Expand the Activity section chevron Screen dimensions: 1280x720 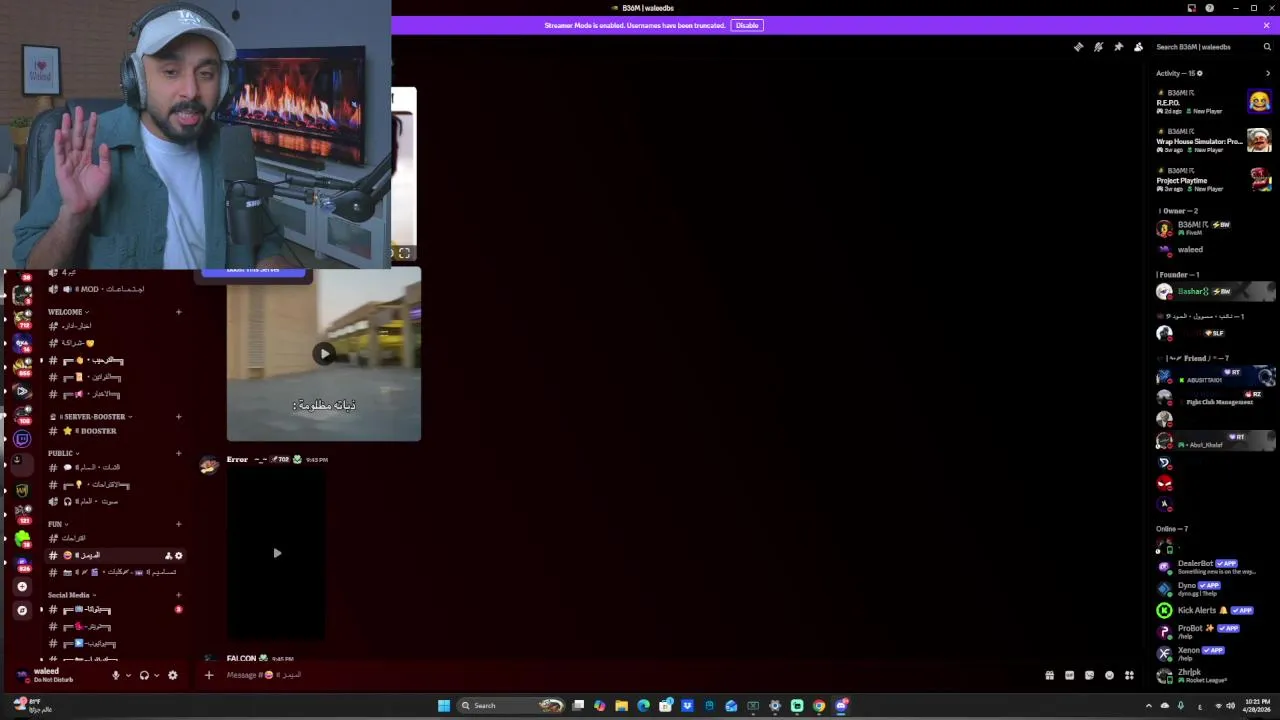point(1268,73)
